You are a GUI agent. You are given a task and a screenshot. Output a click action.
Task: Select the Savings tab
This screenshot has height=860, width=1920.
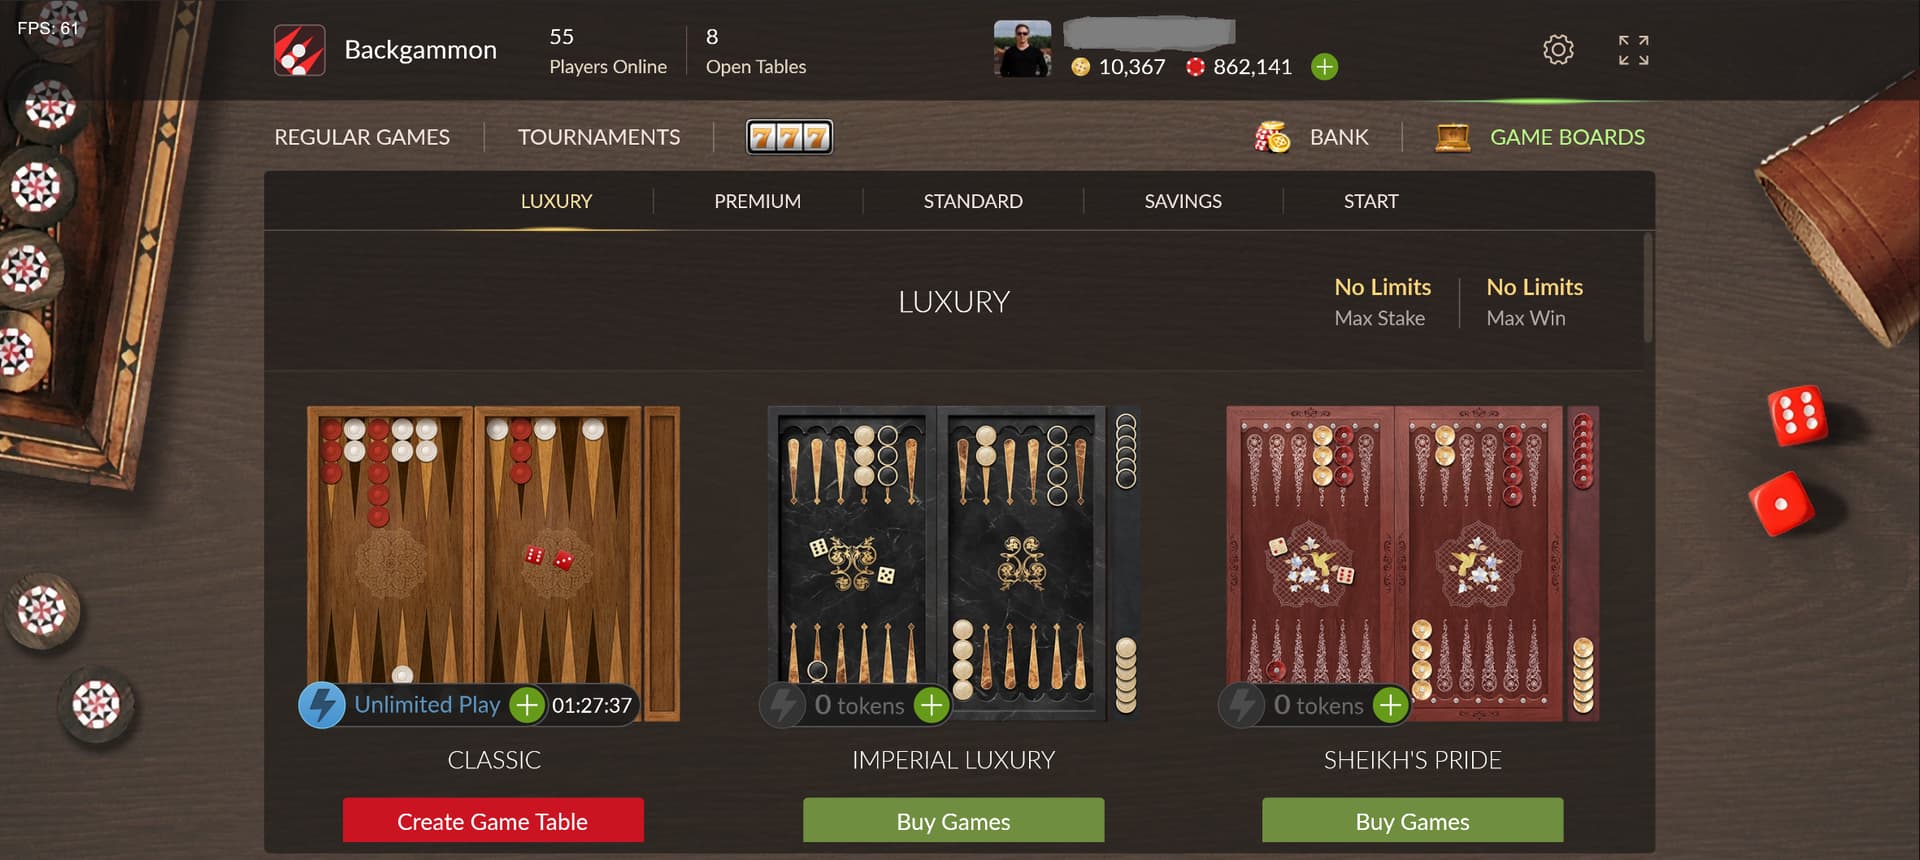[1183, 201]
